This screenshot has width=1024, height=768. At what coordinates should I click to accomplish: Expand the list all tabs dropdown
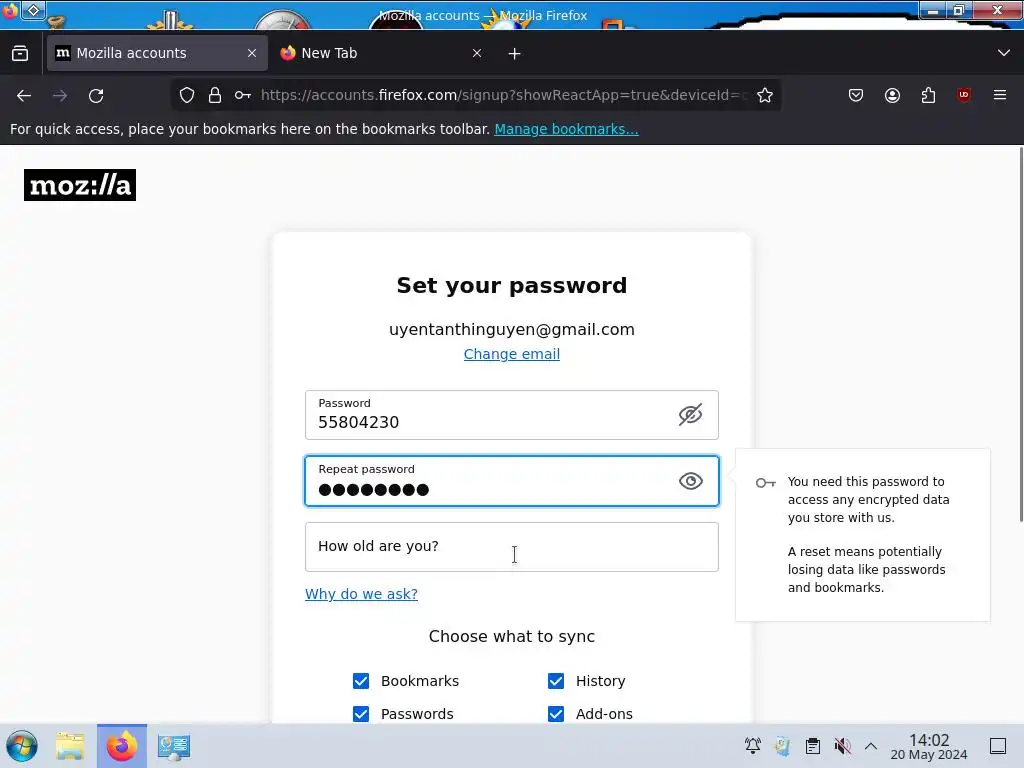[x=1004, y=53]
